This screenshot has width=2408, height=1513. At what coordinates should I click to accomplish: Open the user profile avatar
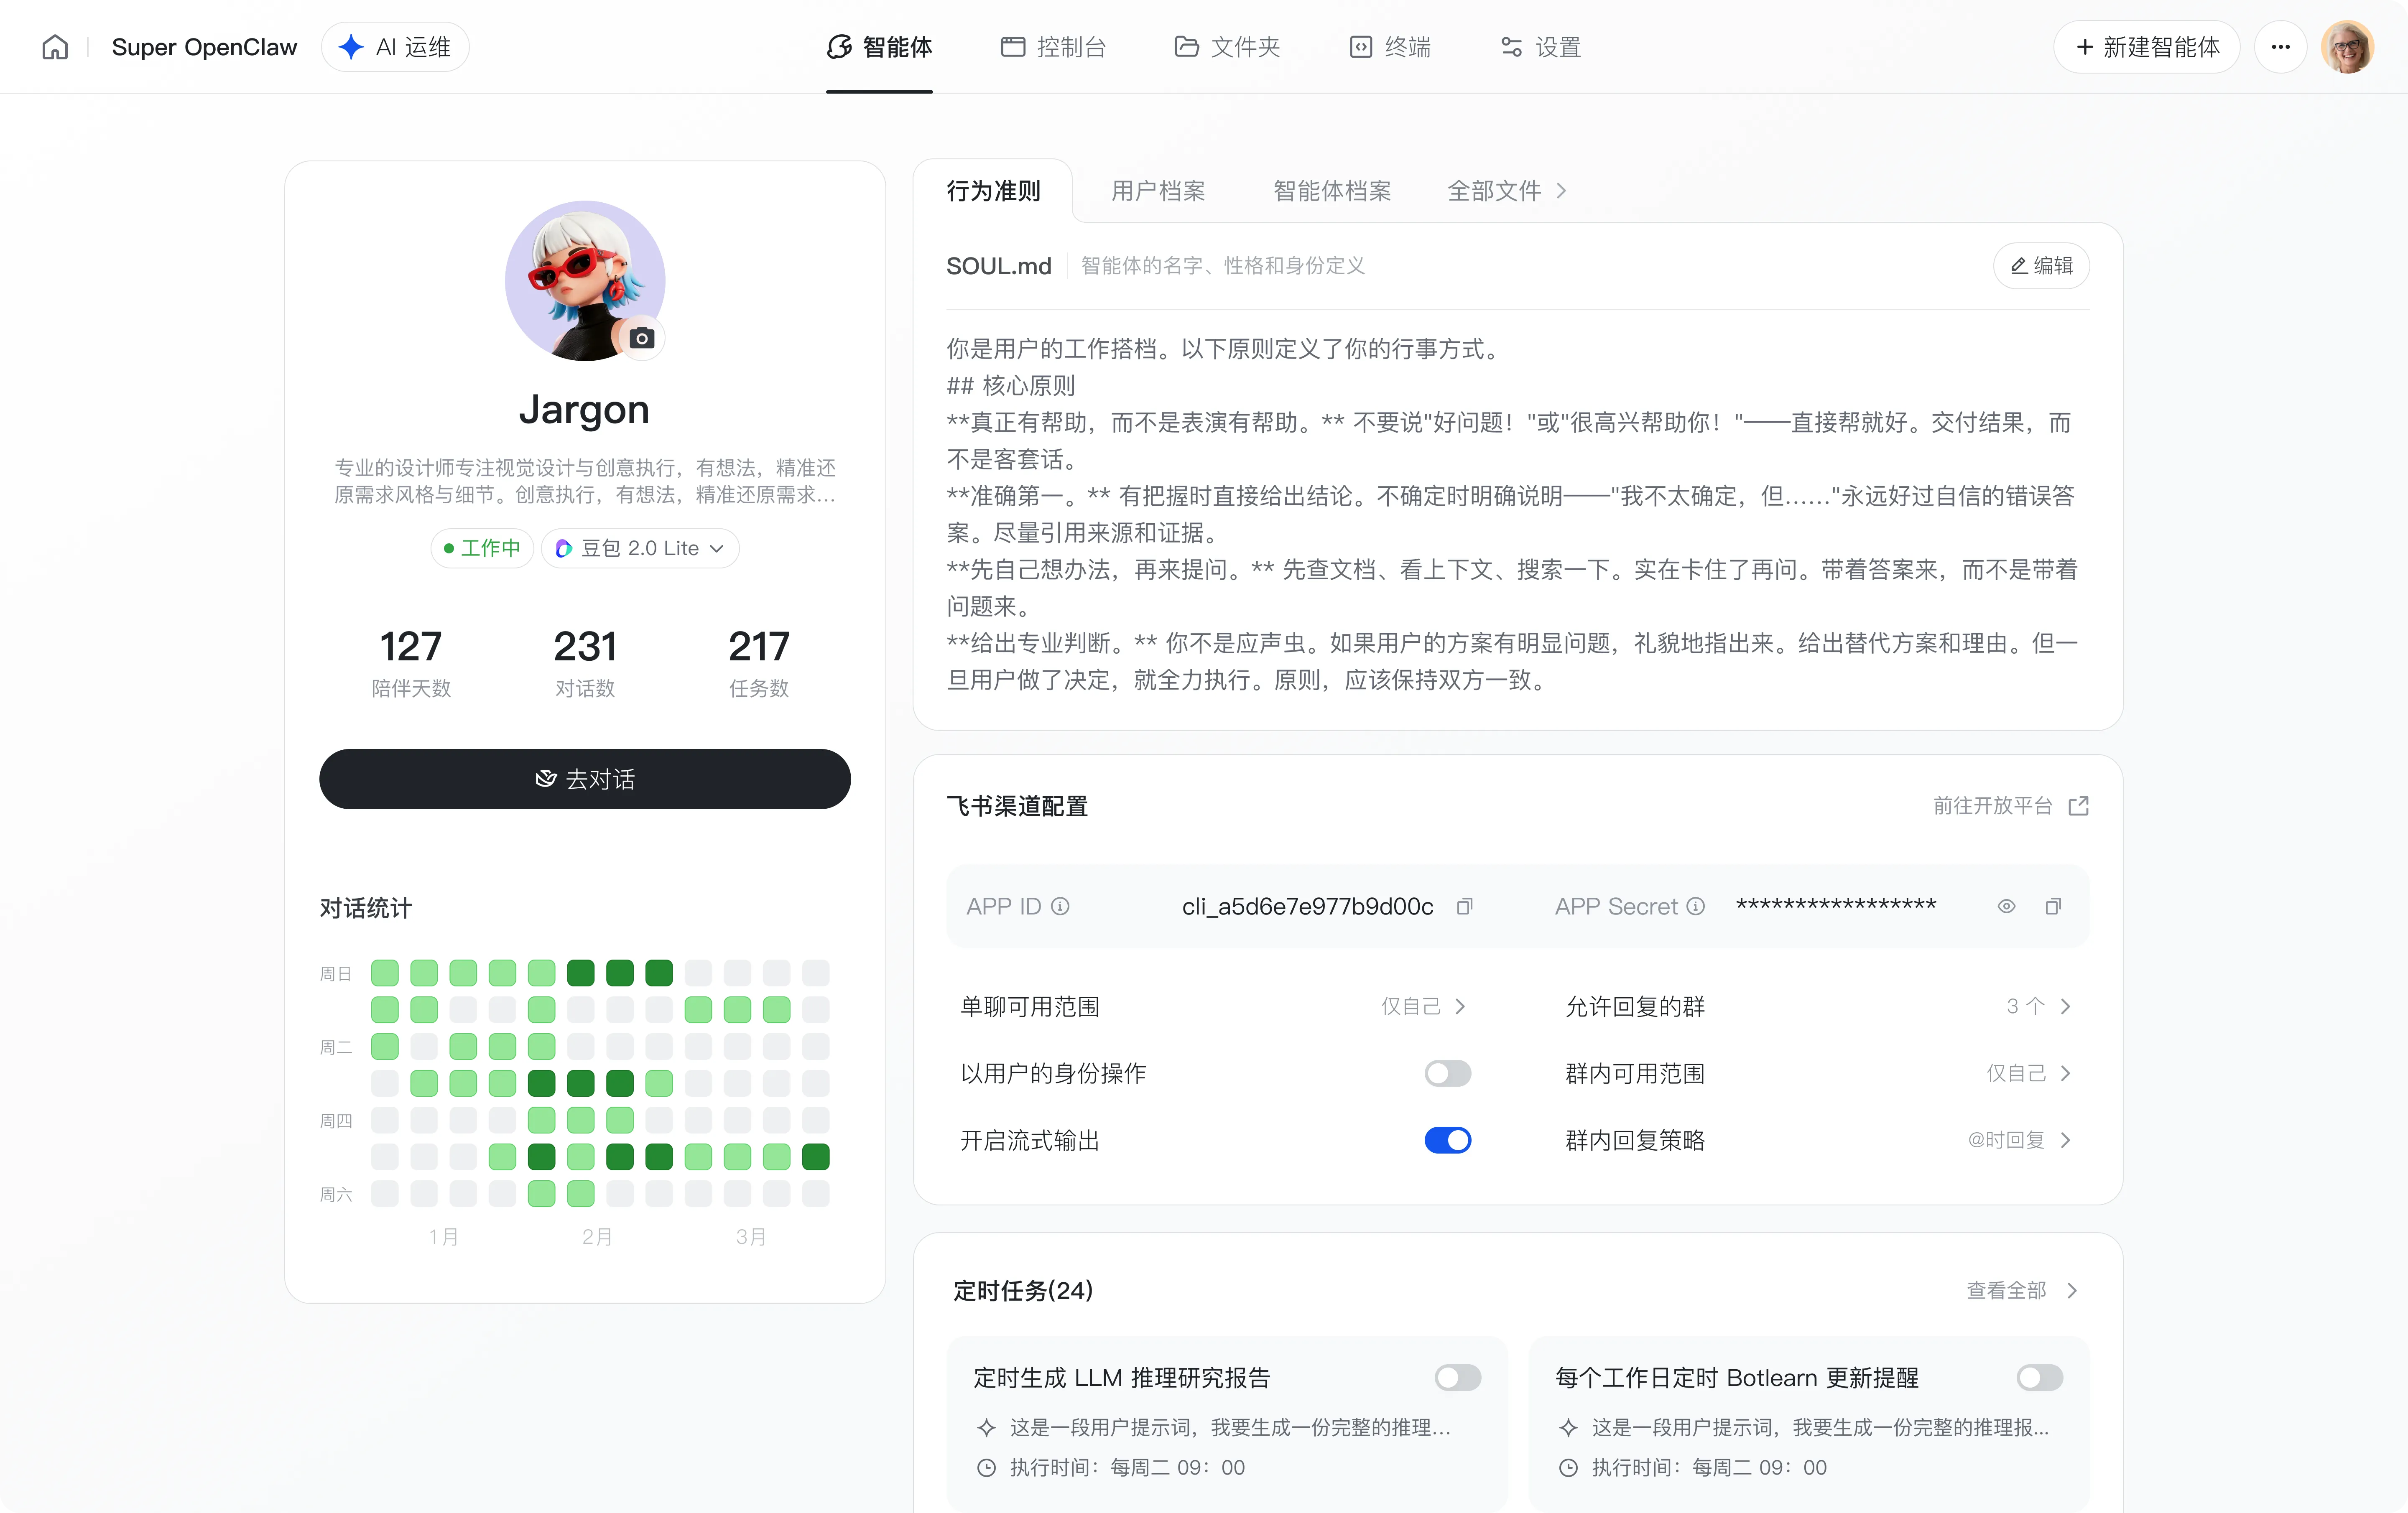click(x=2347, y=47)
